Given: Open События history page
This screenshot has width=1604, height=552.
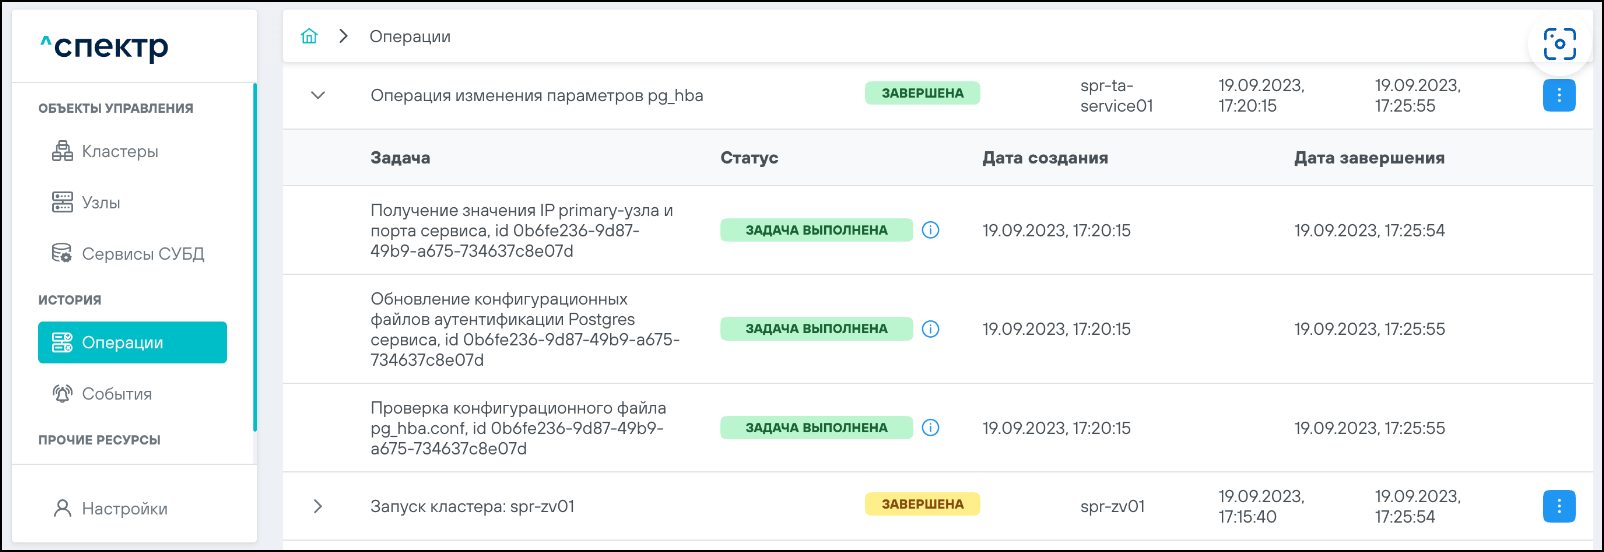Looking at the screenshot, I should point(116,394).
